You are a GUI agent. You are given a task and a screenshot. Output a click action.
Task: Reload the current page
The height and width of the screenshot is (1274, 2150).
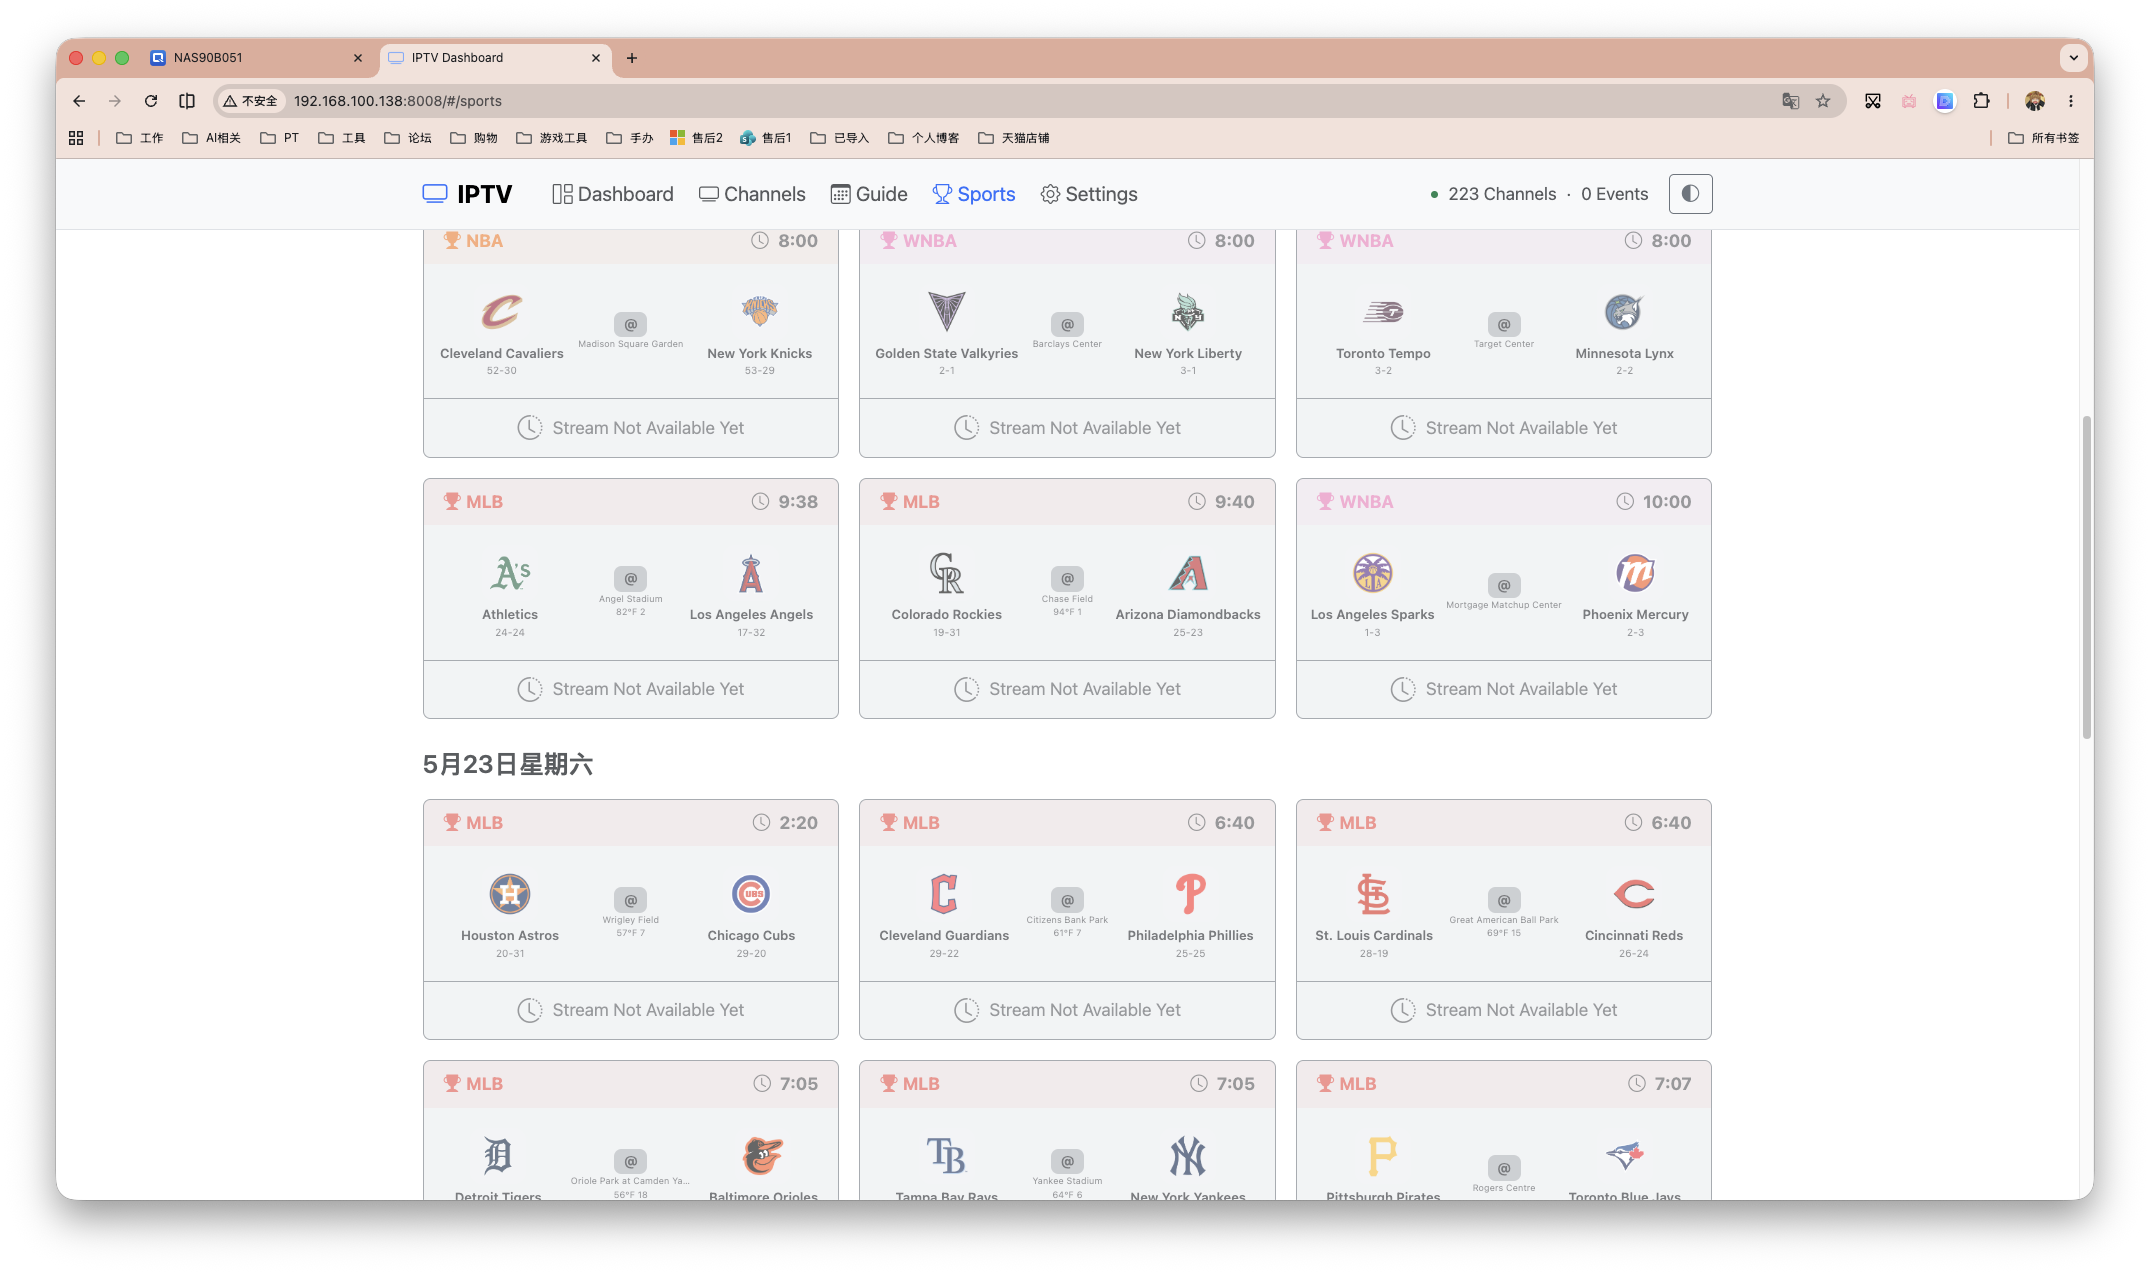pos(151,101)
